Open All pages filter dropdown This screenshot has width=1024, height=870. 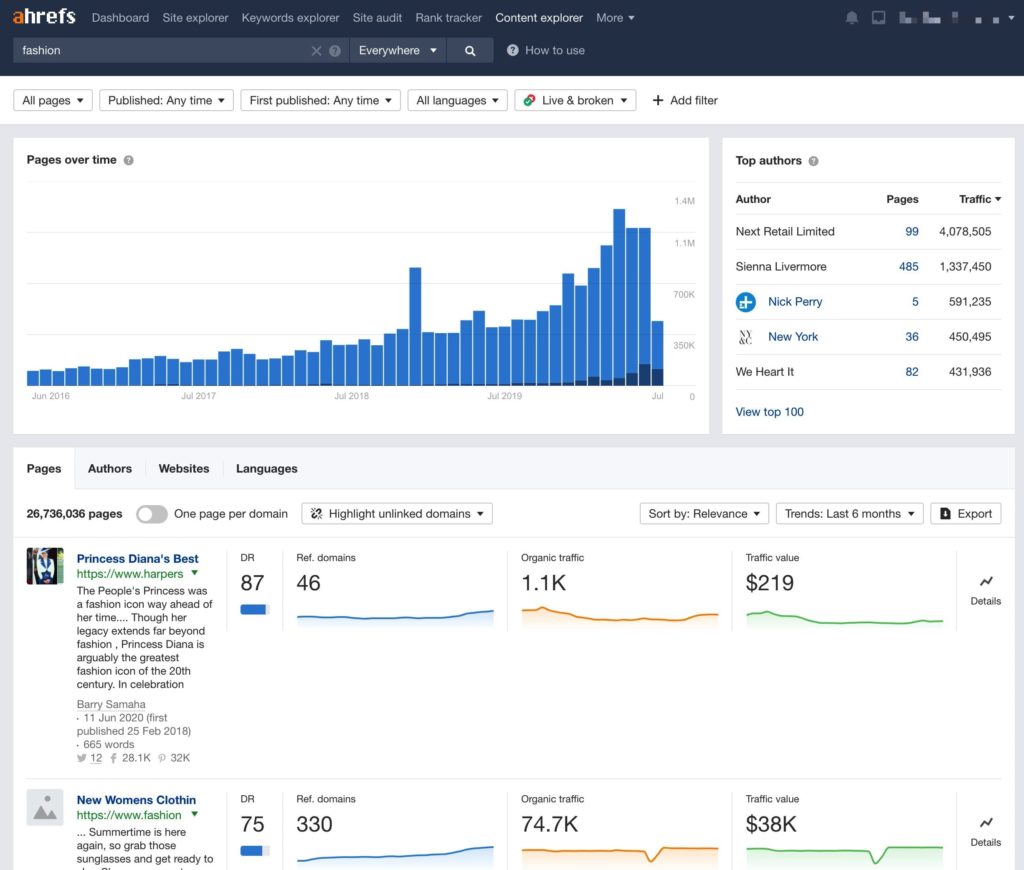tap(53, 100)
